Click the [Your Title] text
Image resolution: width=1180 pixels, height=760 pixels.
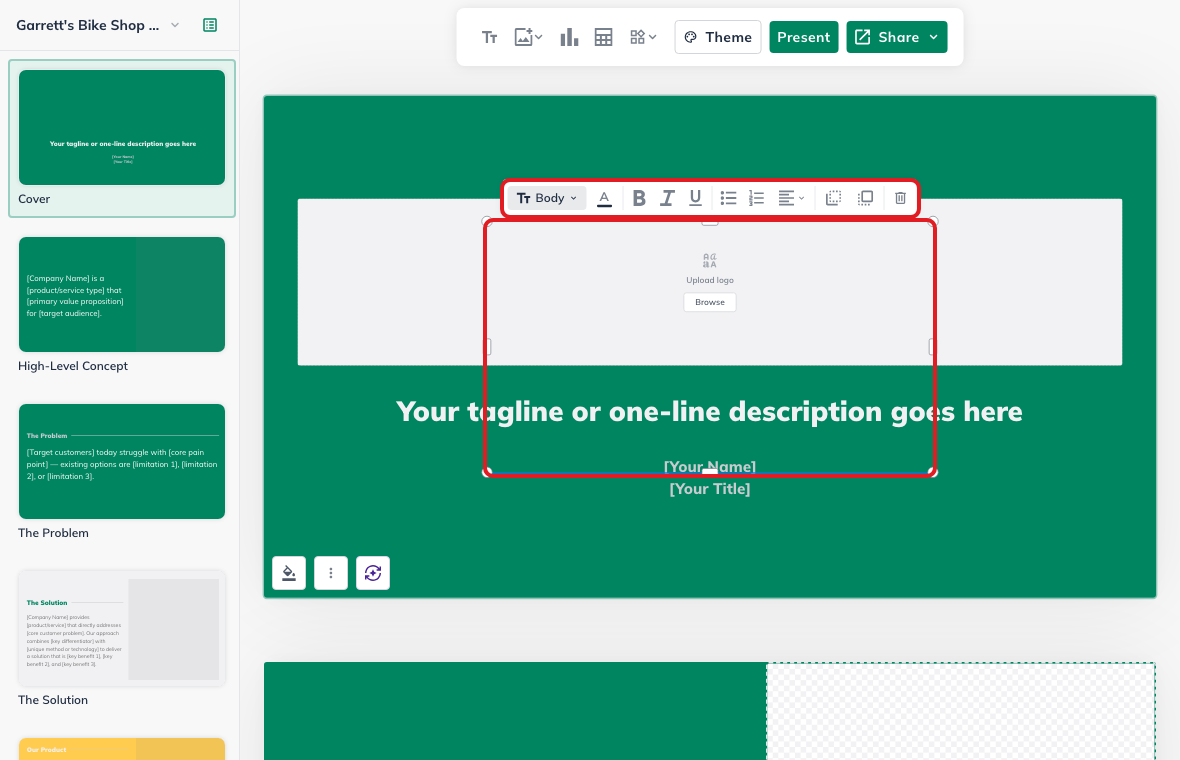coord(710,489)
